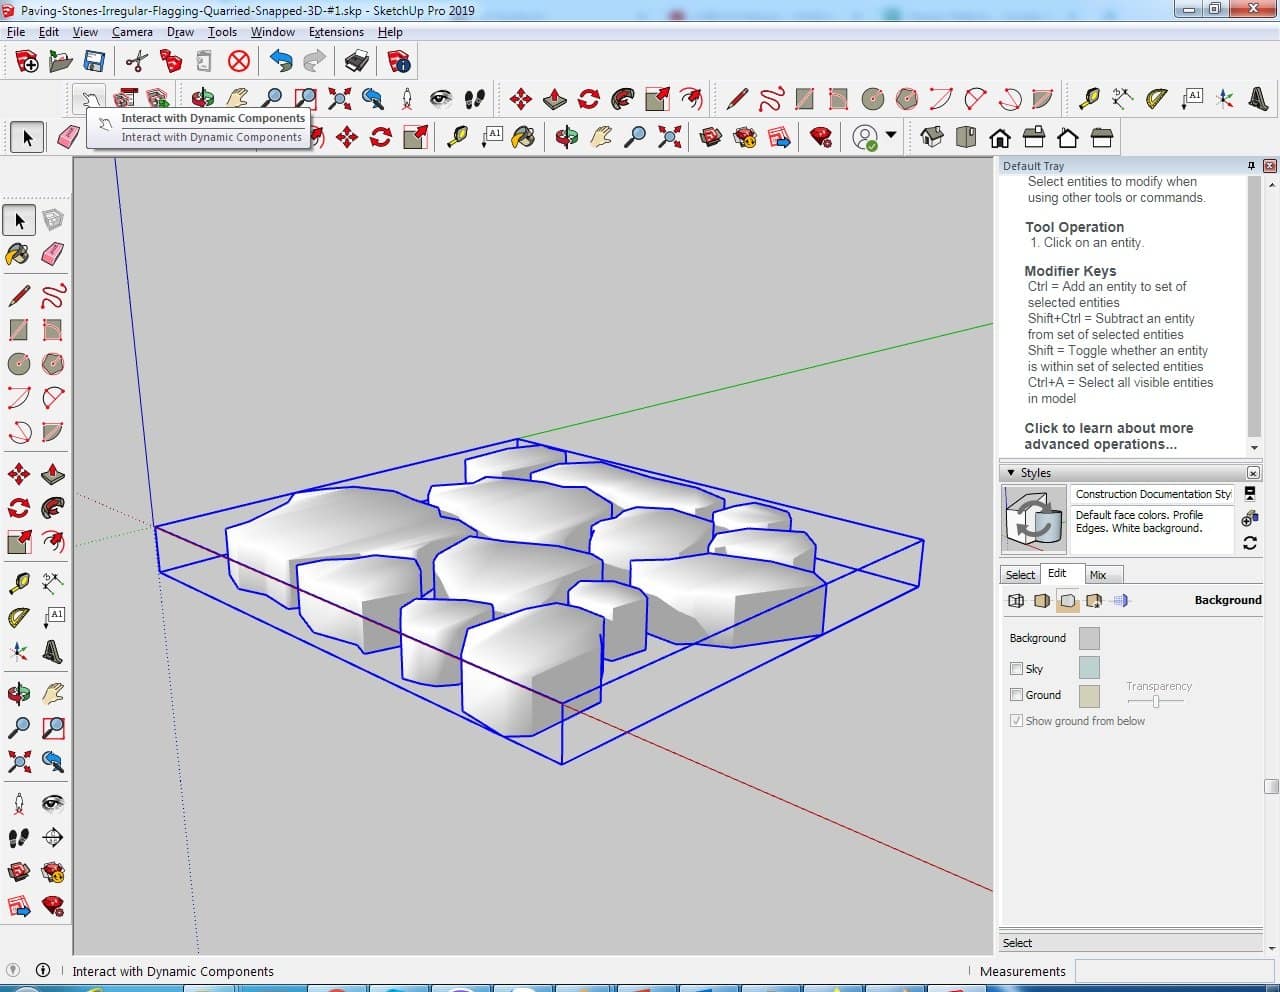Image resolution: width=1280 pixels, height=992 pixels.
Task: Select the Iso house view icon
Action: [932, 137]
